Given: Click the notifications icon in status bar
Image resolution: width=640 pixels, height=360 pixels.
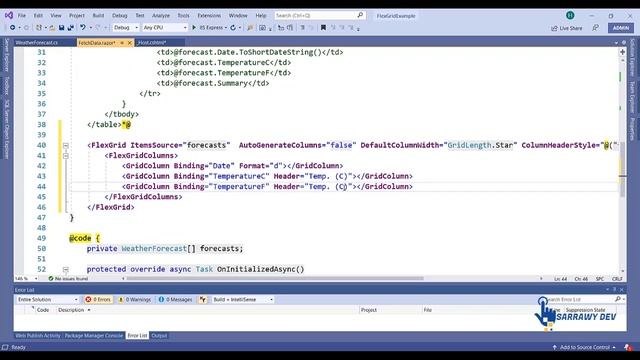Looking at the screenshot, I should pyautogui.click(x=628, y=347).
